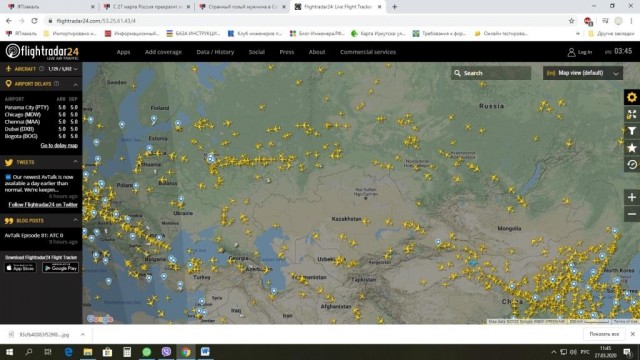Open Windows Start menu
Screen dimensions: 640x360
click(x=9, y=352)
